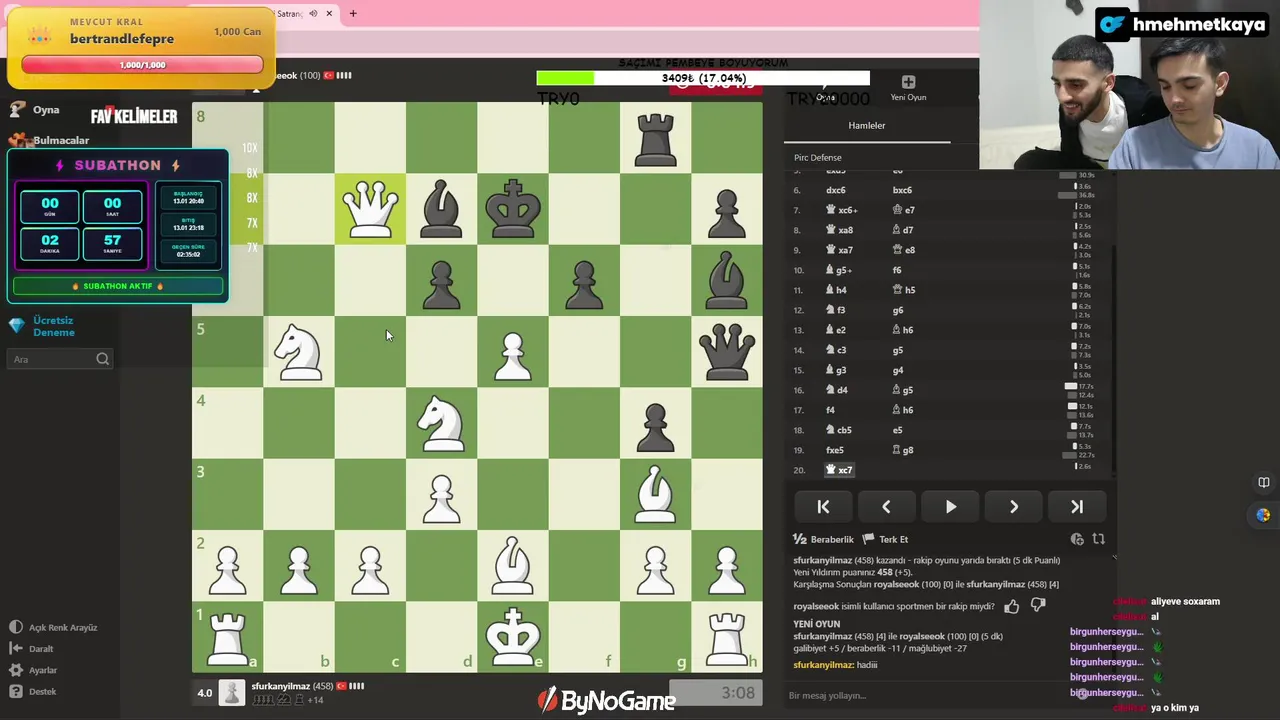Select the white rook on a1
This screenshot has width=1280, height=720.
point(228,637)
